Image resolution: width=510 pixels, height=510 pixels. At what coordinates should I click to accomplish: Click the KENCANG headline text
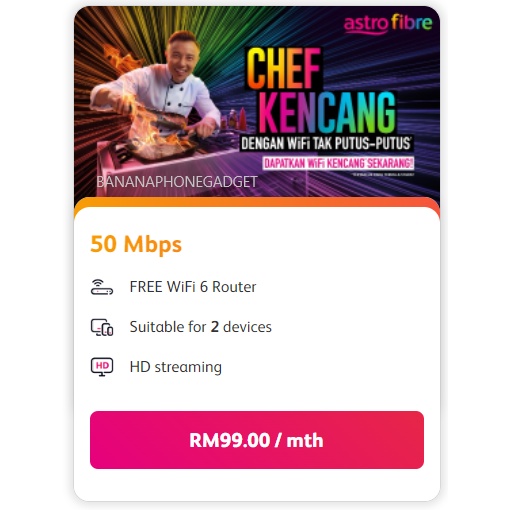click(327, 112)
